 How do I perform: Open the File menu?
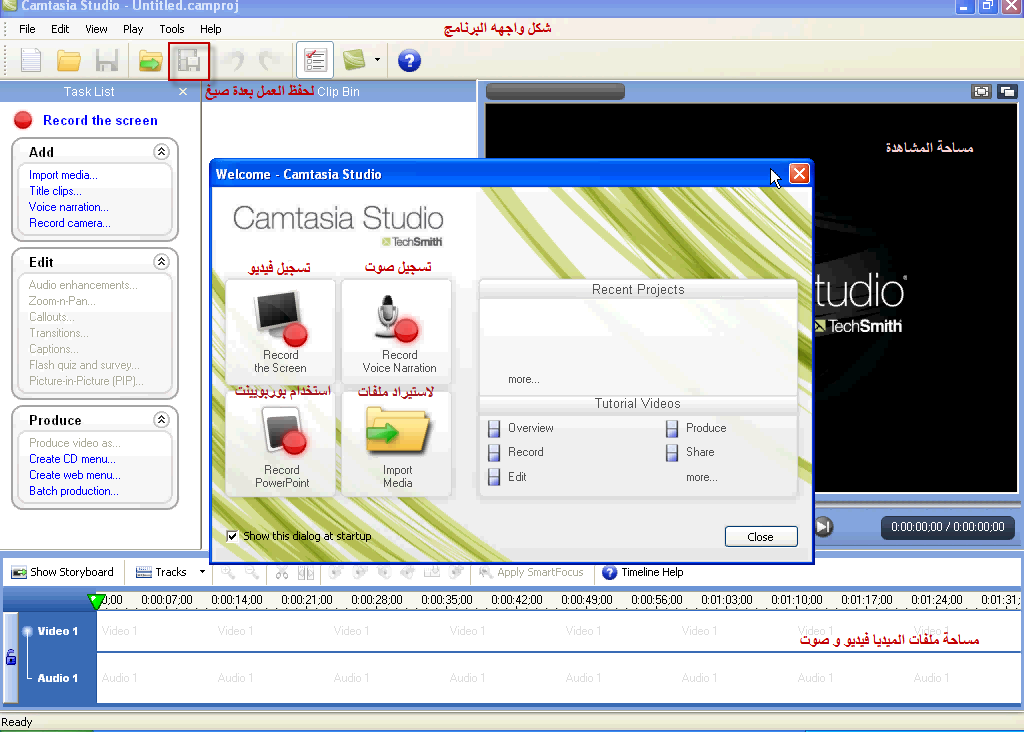(27, 29)
